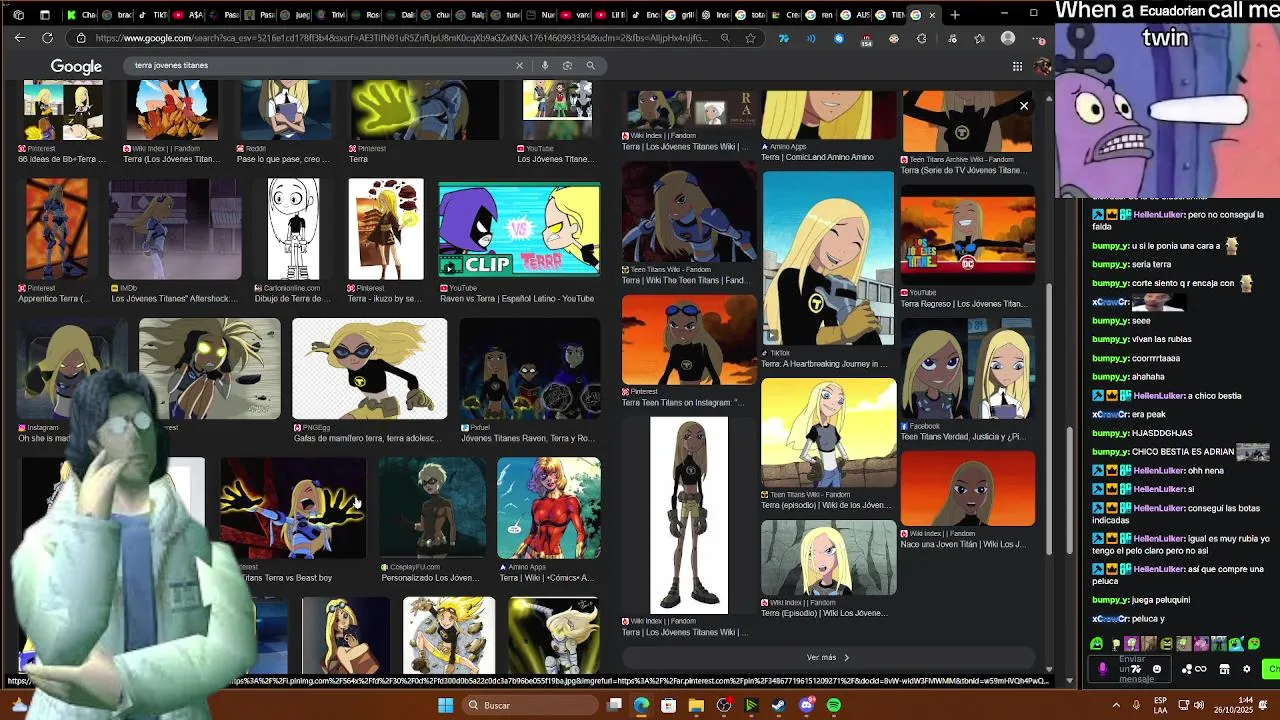Go back using browser back arrow

[20, 38]
